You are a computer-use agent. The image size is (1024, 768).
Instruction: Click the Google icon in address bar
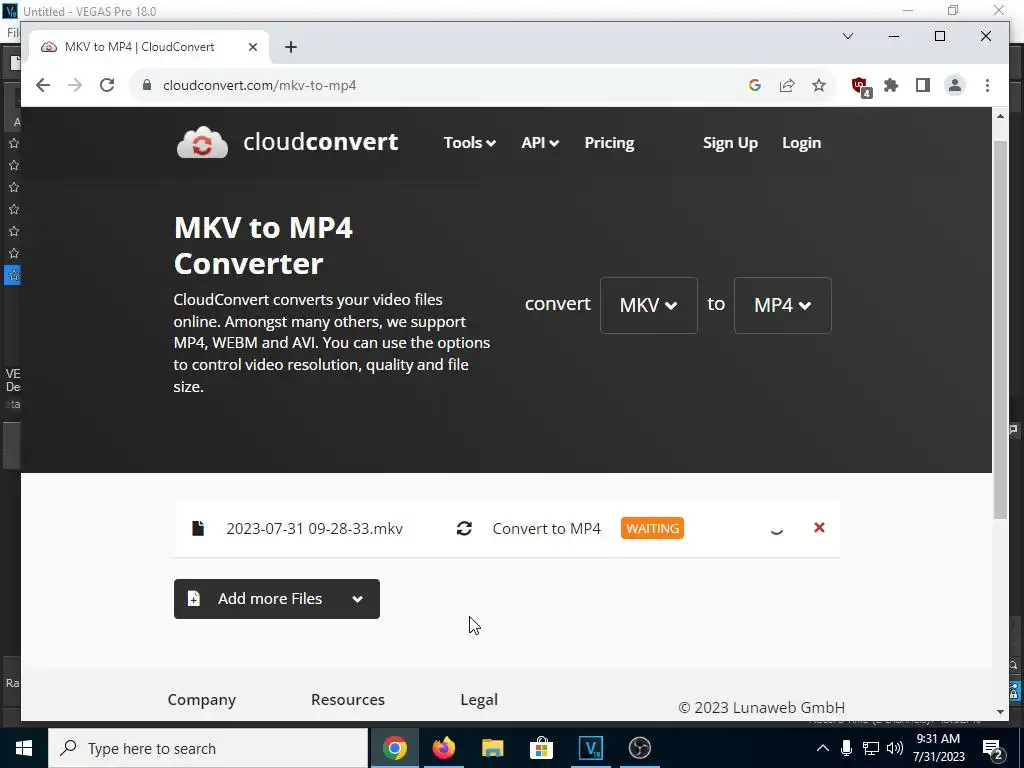[755, 85]
